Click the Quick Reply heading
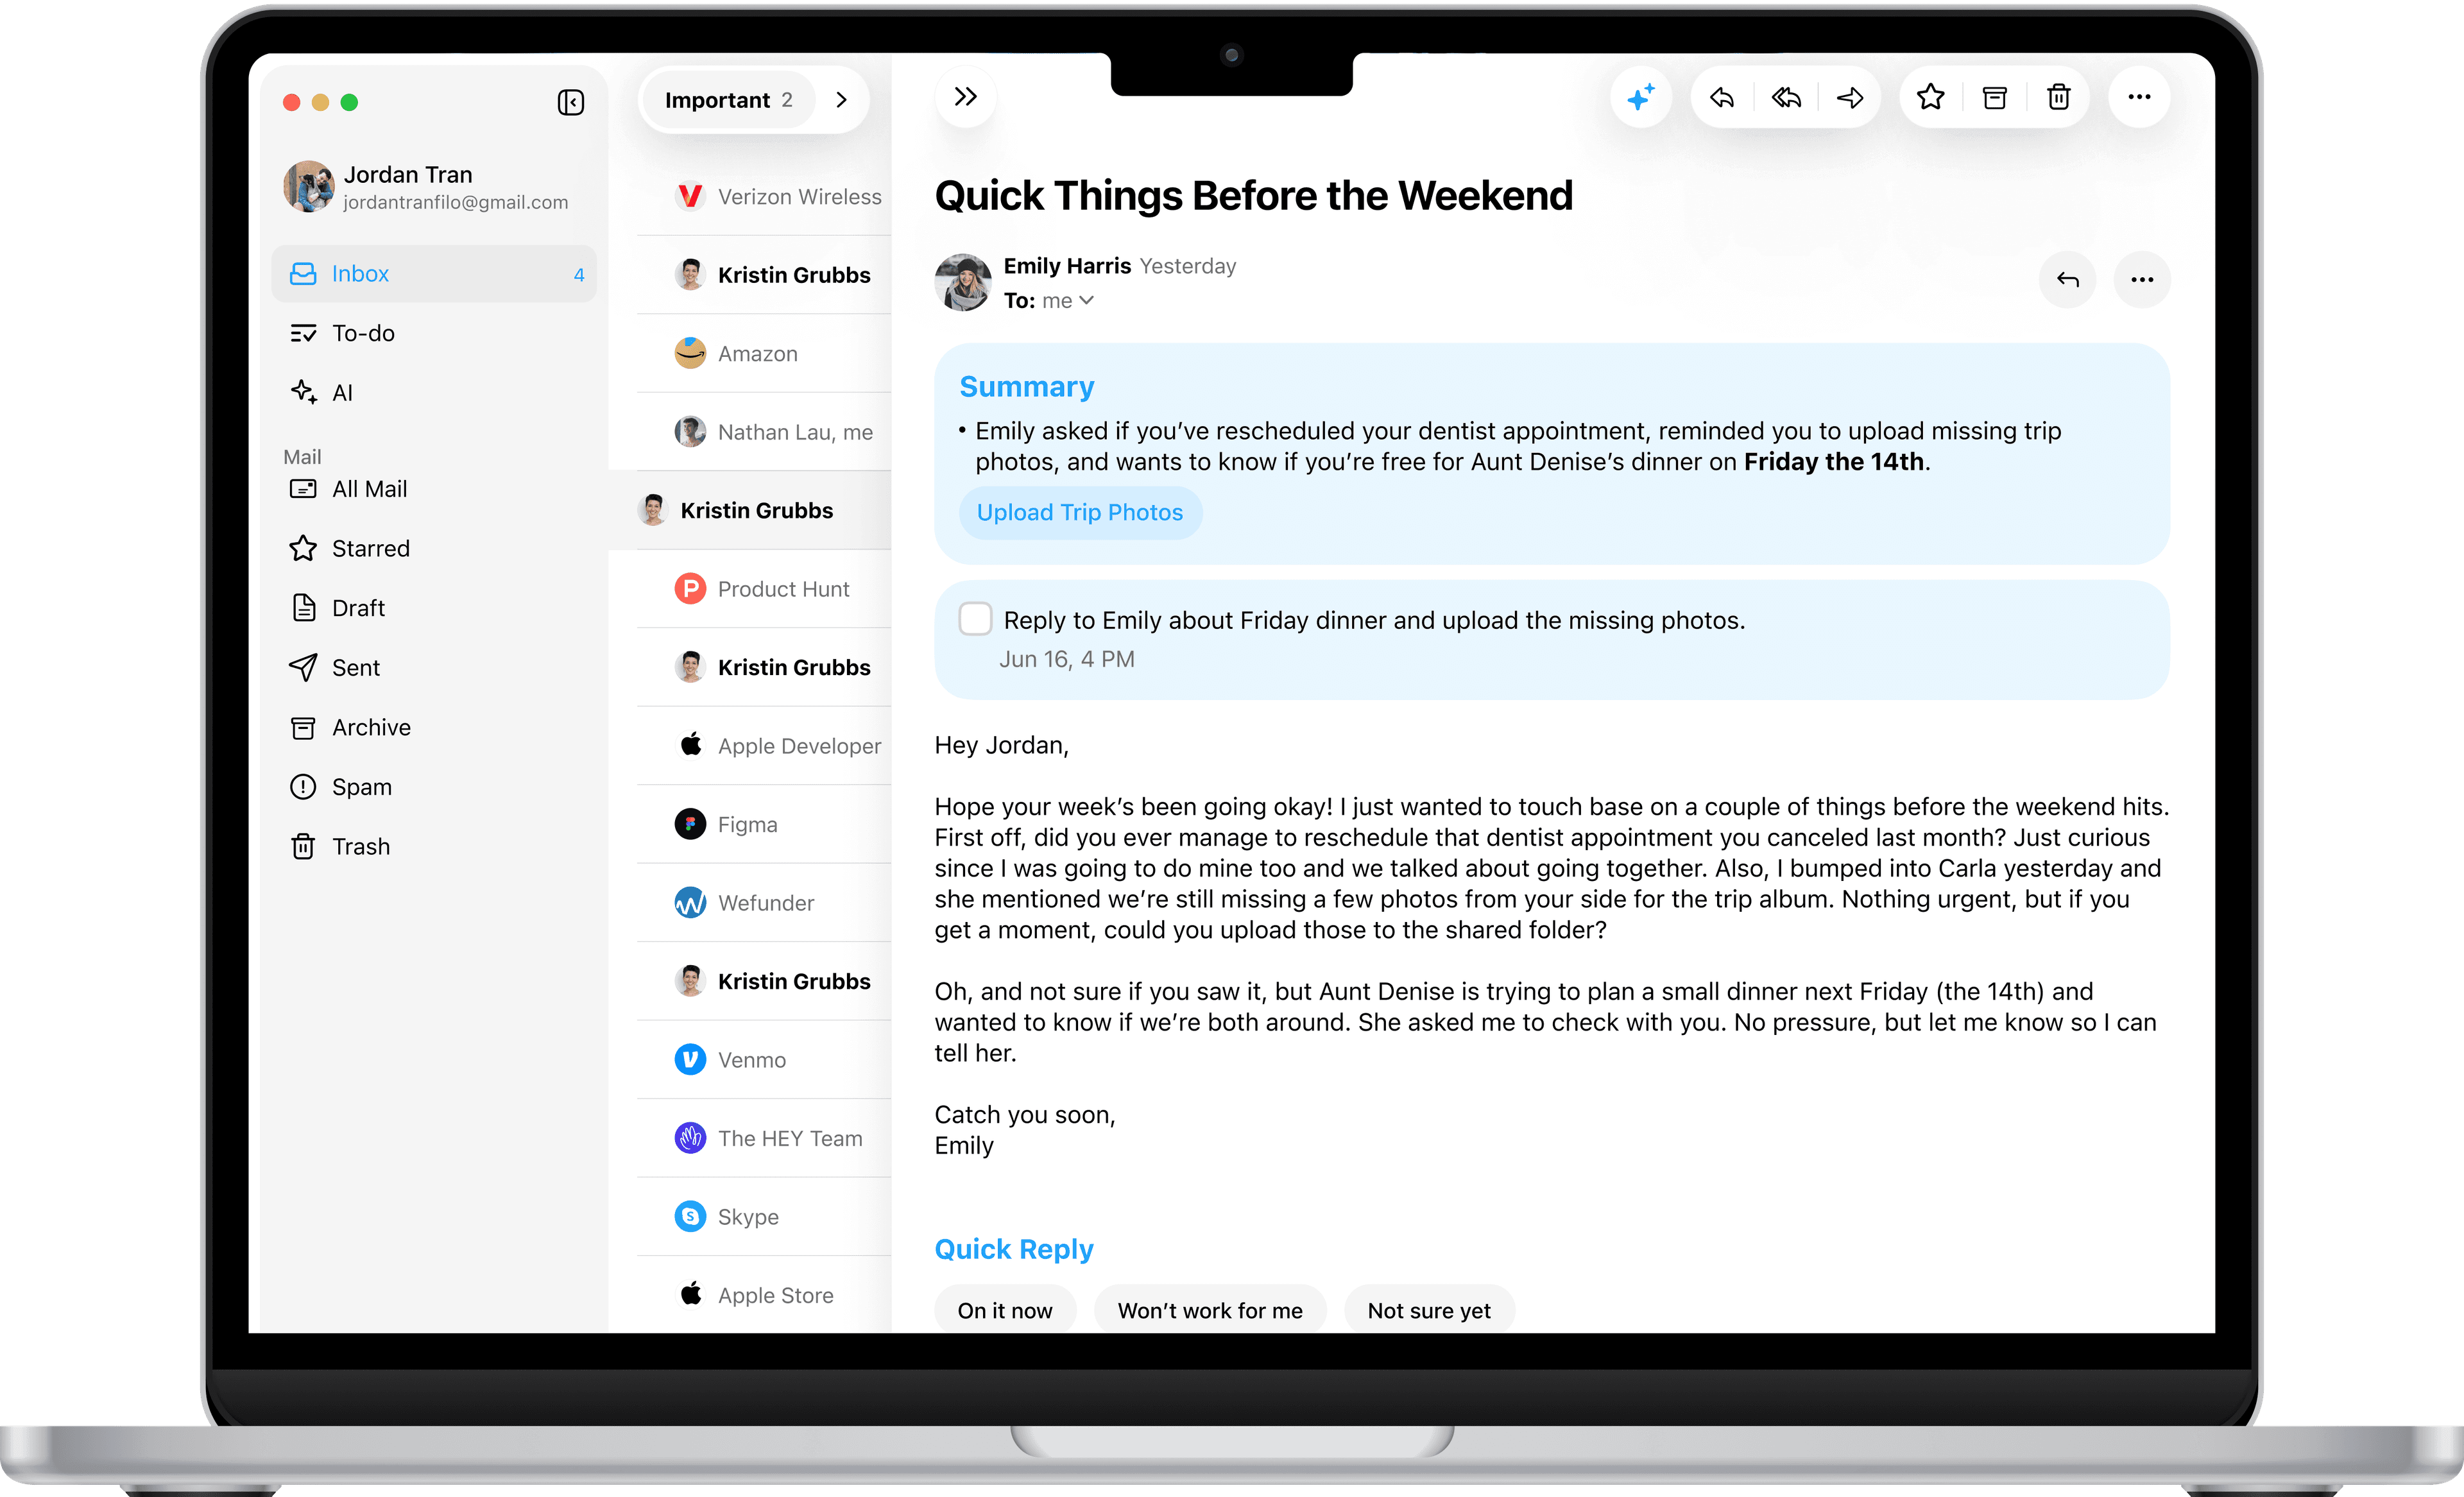Screen dimensions: 2464x1497 [1014, 1249]
